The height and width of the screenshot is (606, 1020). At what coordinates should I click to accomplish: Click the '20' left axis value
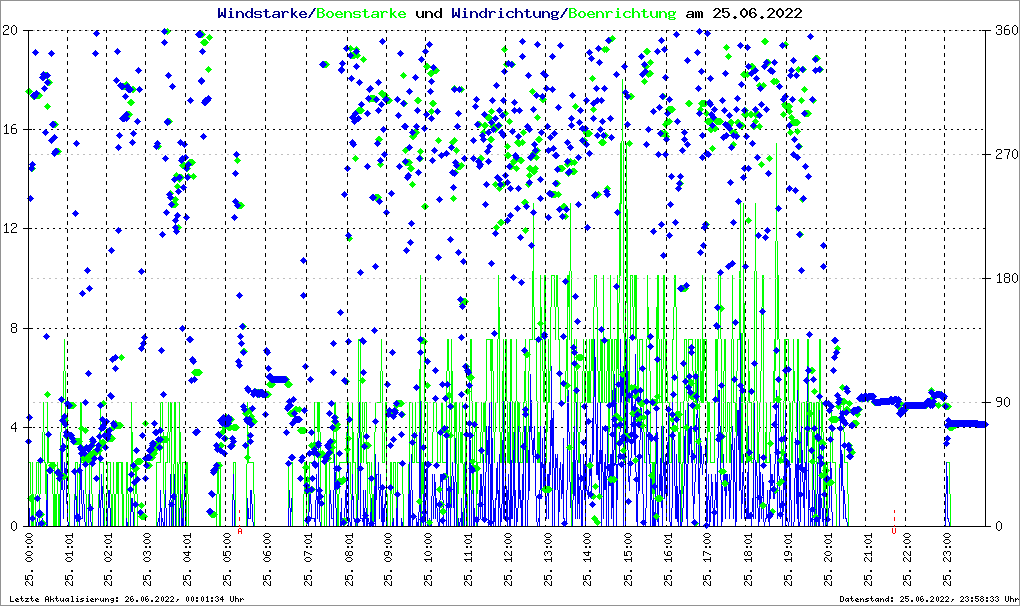tap(10, 30)
